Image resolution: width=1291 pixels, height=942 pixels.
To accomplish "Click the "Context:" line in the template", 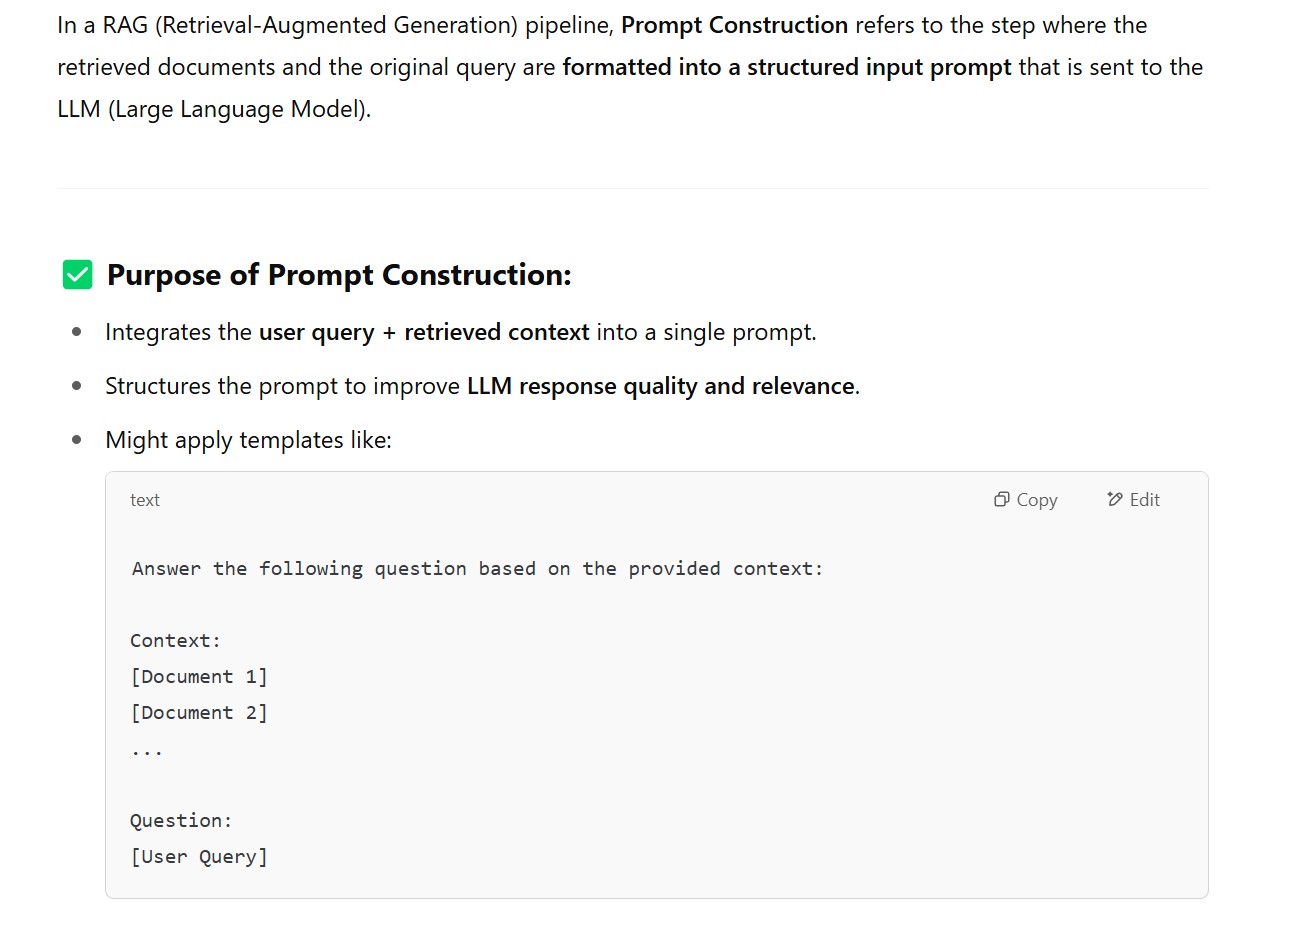I will tap(175, 641).
